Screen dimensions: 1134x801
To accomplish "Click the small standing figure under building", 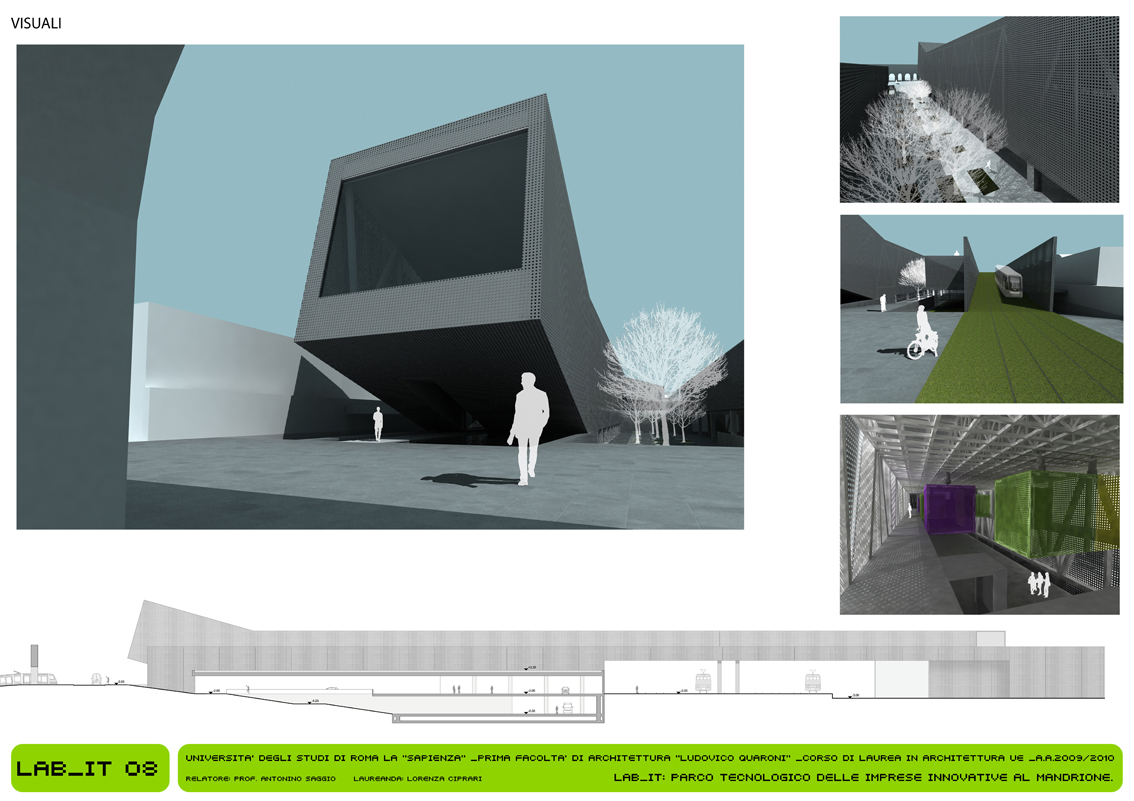I will (x=378, y=423).
